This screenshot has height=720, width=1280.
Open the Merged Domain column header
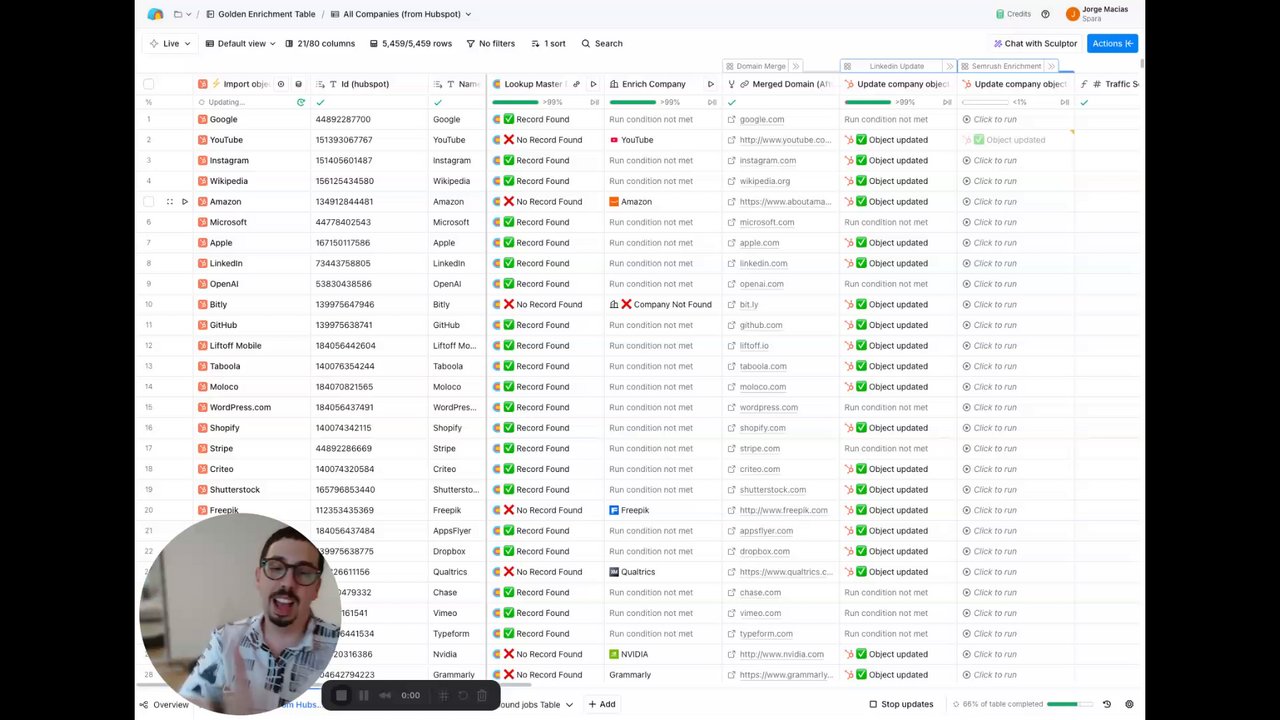click(780, 84)
